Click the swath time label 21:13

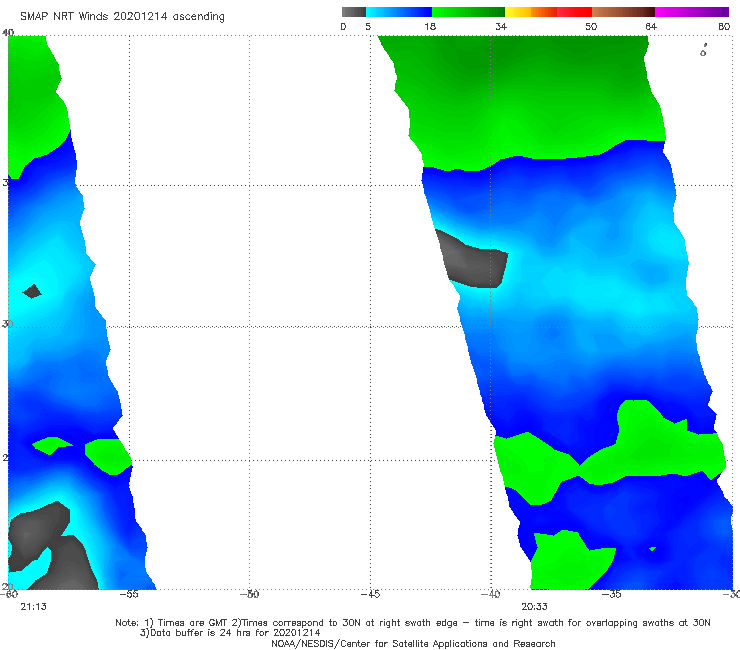click(34, 607)
